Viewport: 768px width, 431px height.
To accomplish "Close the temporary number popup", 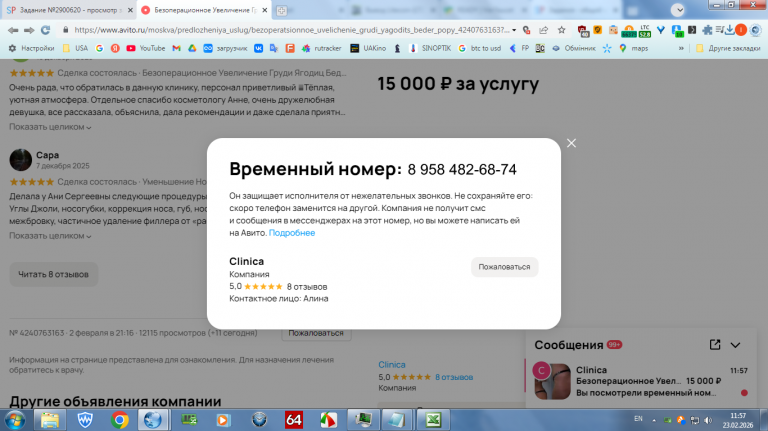I will pos(571,143).
